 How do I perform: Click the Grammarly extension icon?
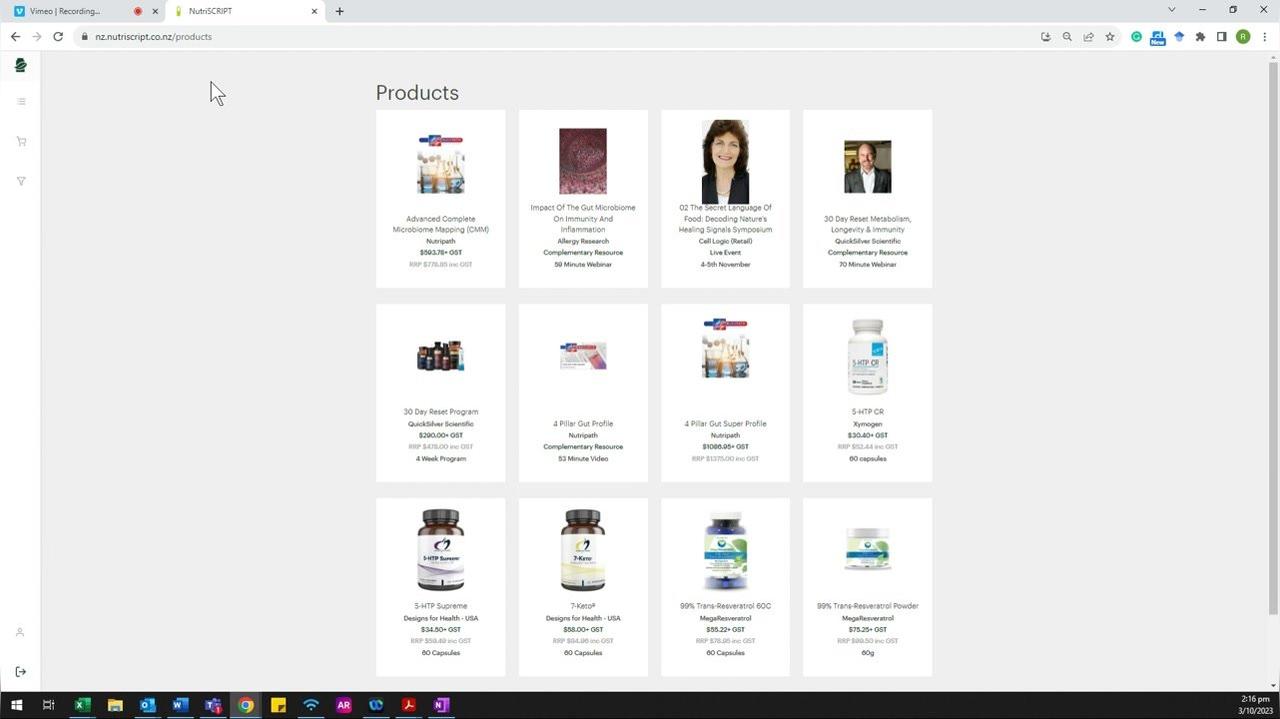[1136, 37]
